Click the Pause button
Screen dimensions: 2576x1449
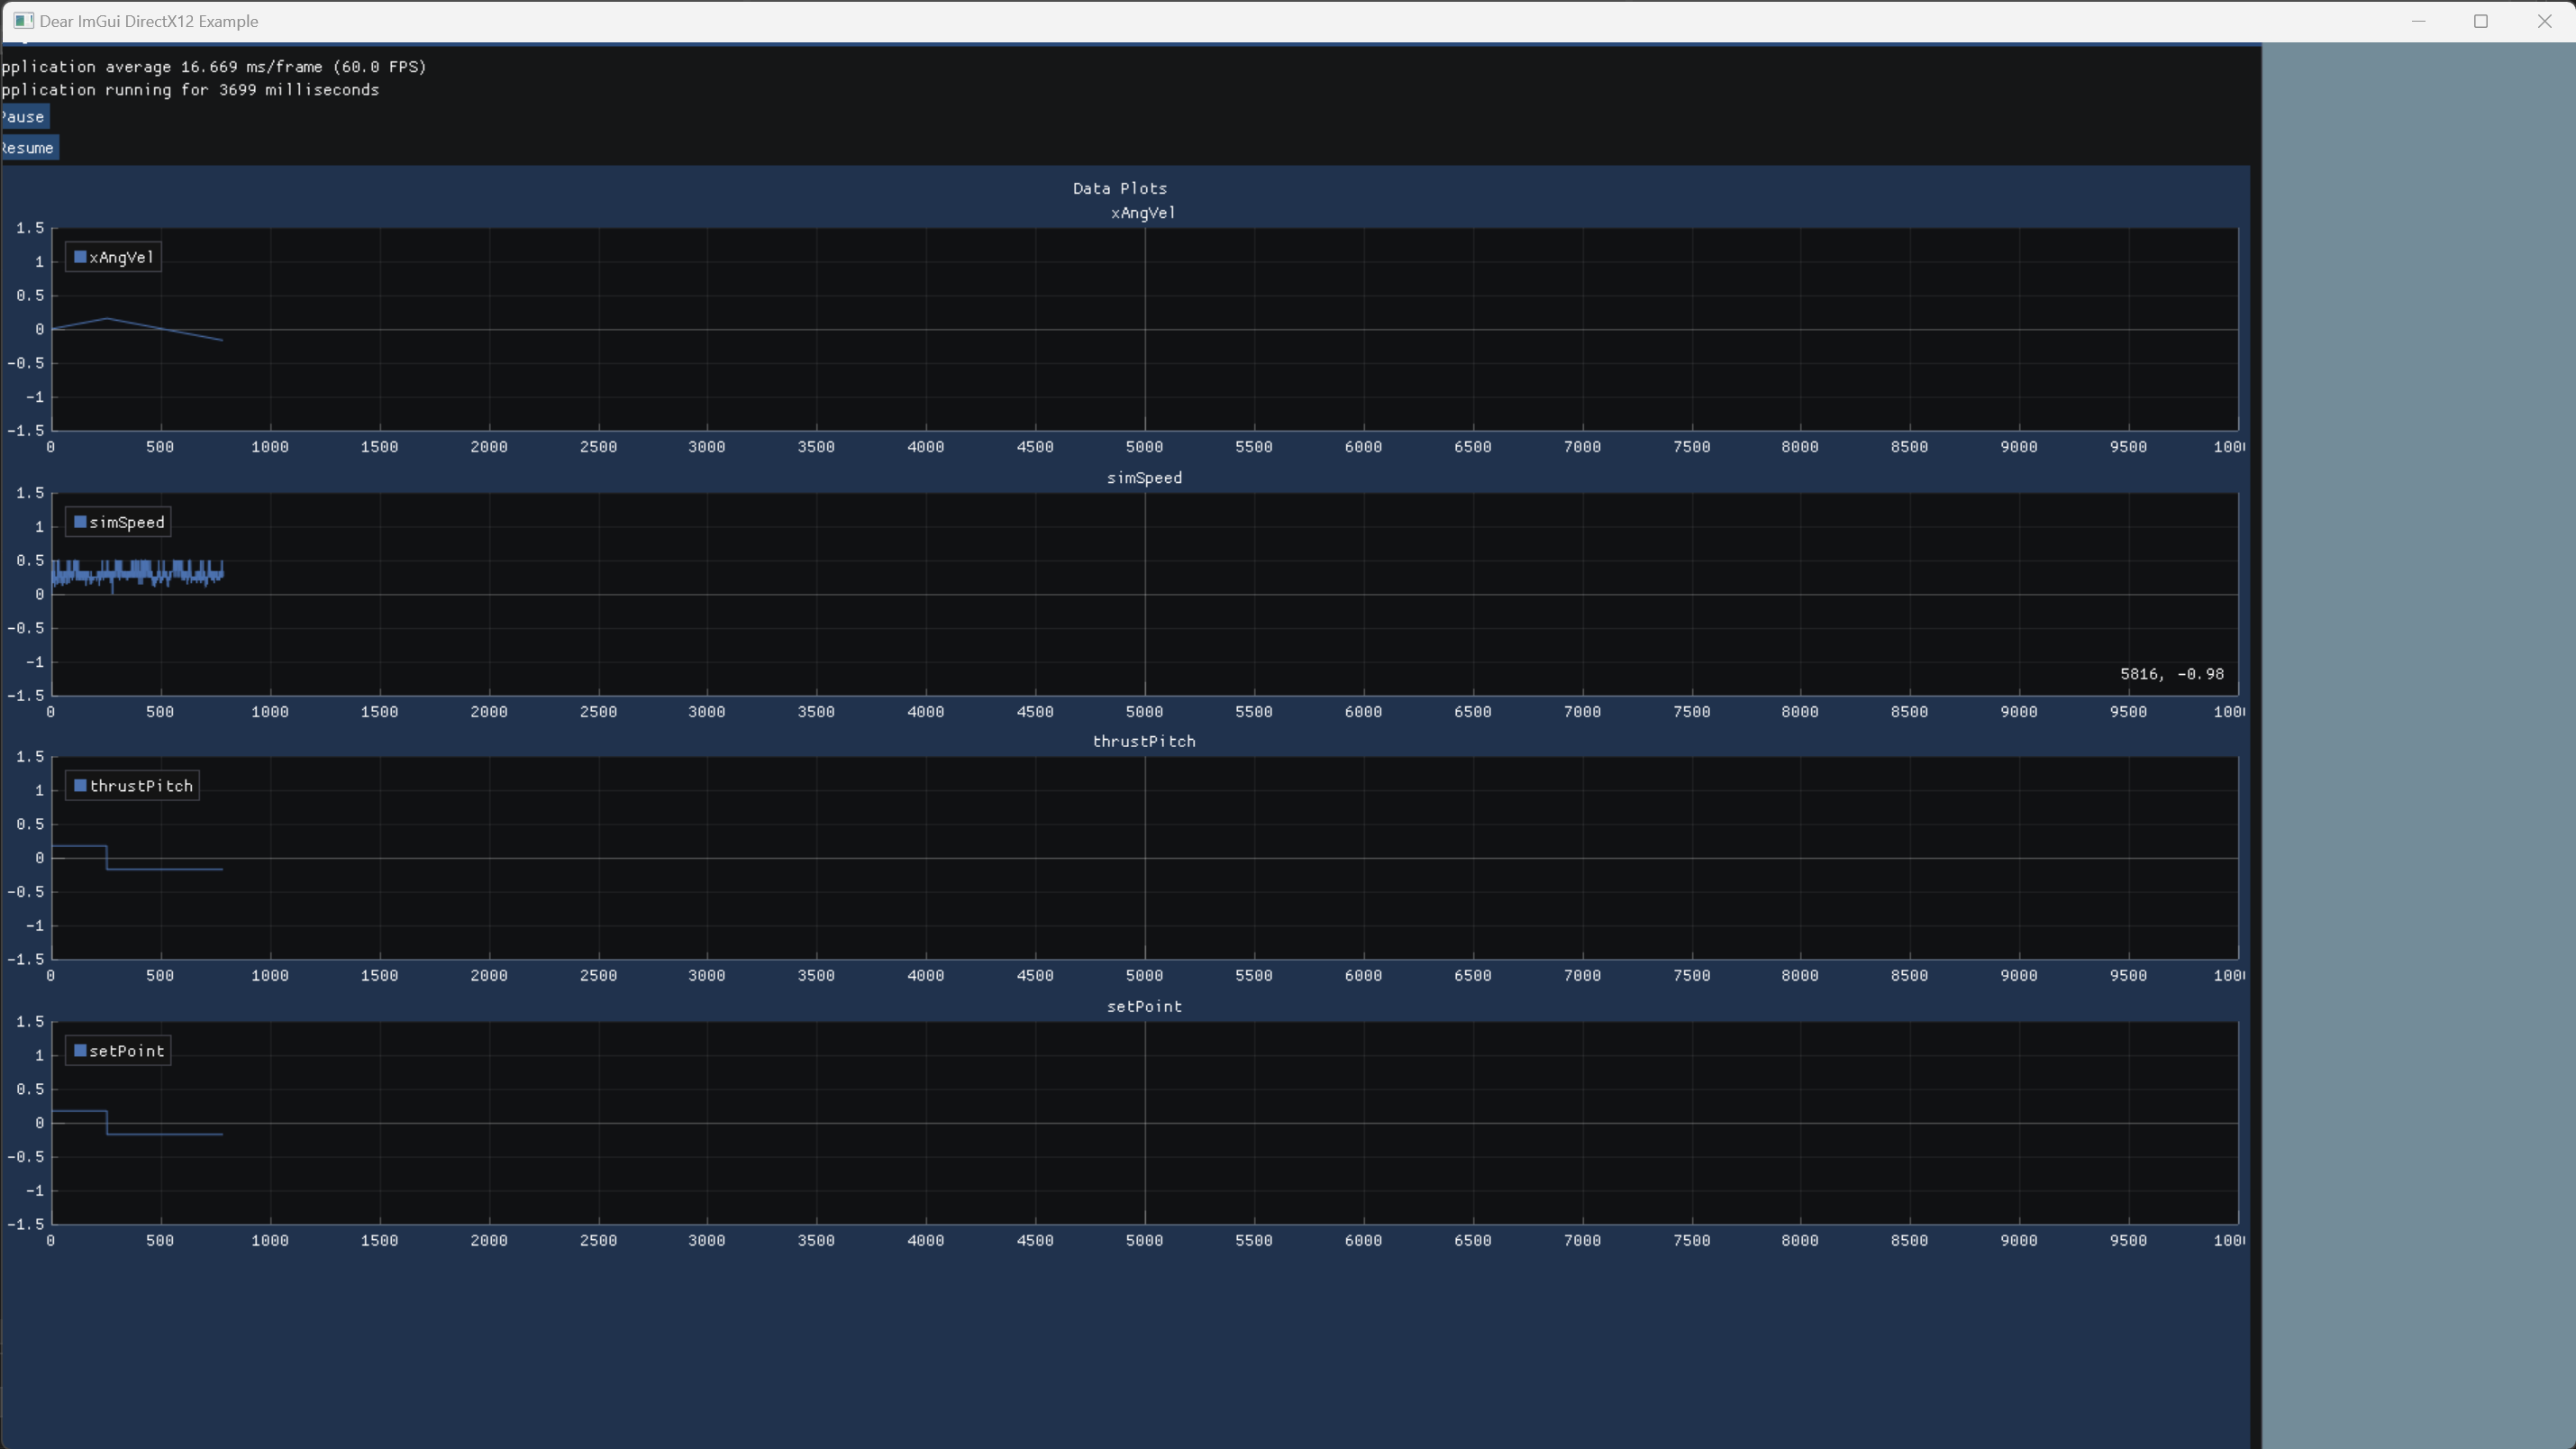pos(24,117)
